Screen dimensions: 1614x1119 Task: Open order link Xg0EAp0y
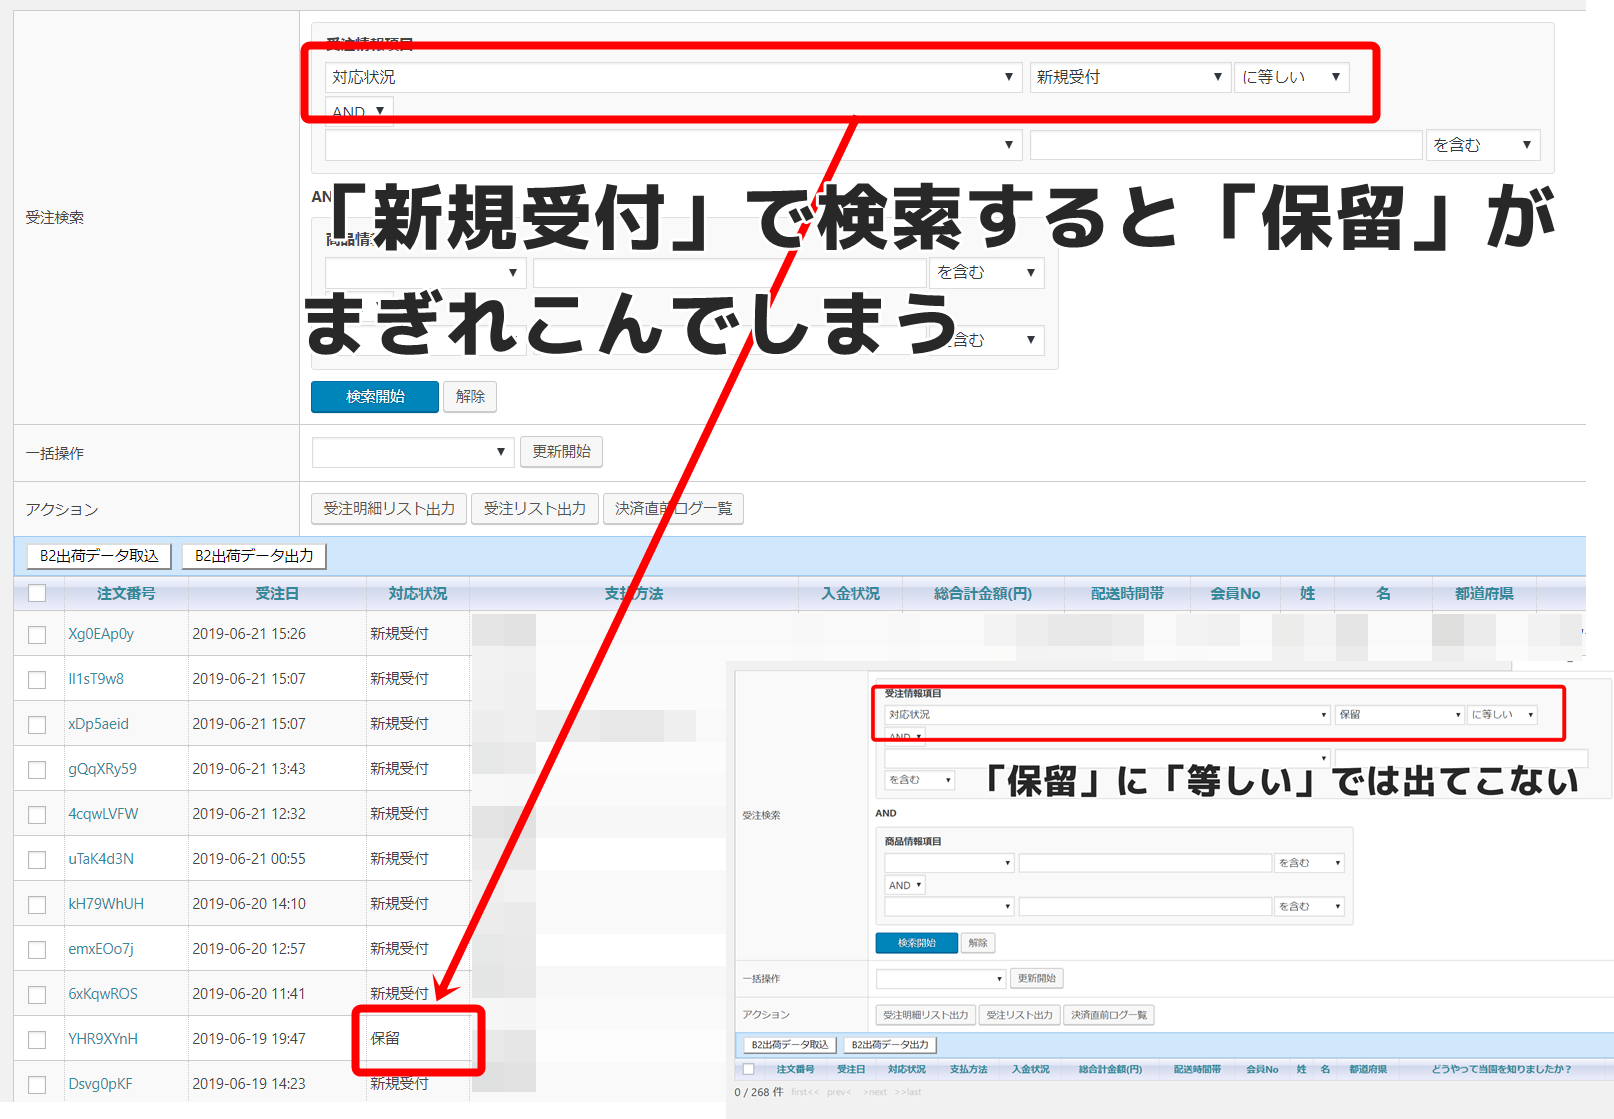[101, 634]
